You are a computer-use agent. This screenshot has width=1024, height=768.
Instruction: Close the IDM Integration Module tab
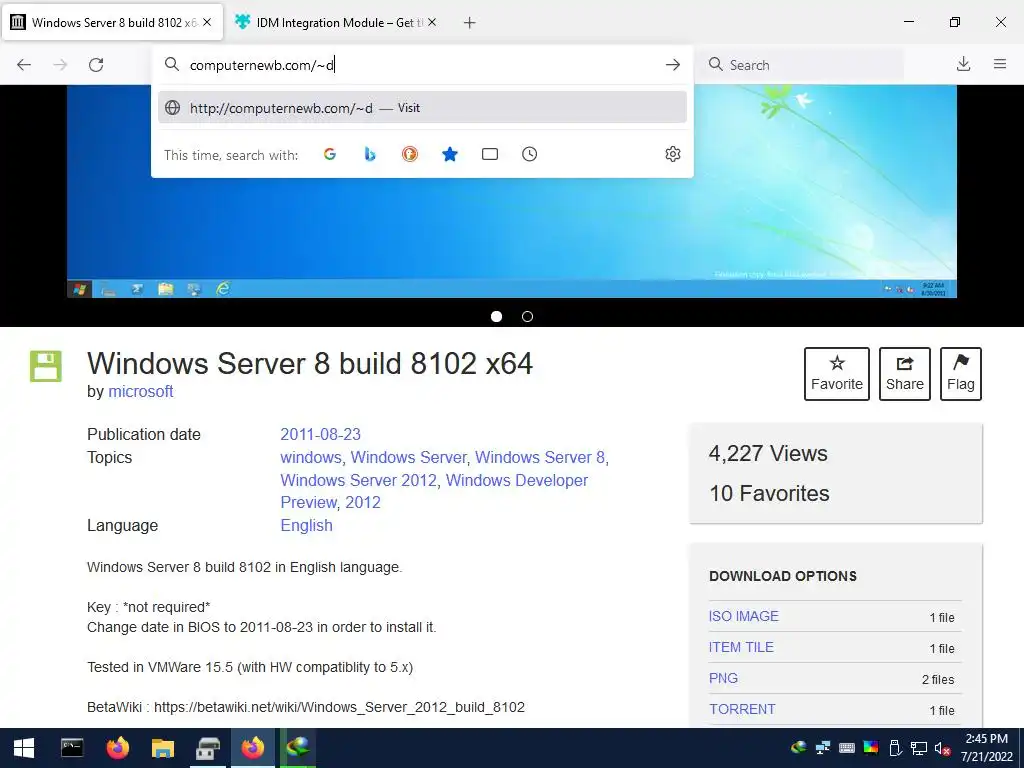(x=432, y=22)
